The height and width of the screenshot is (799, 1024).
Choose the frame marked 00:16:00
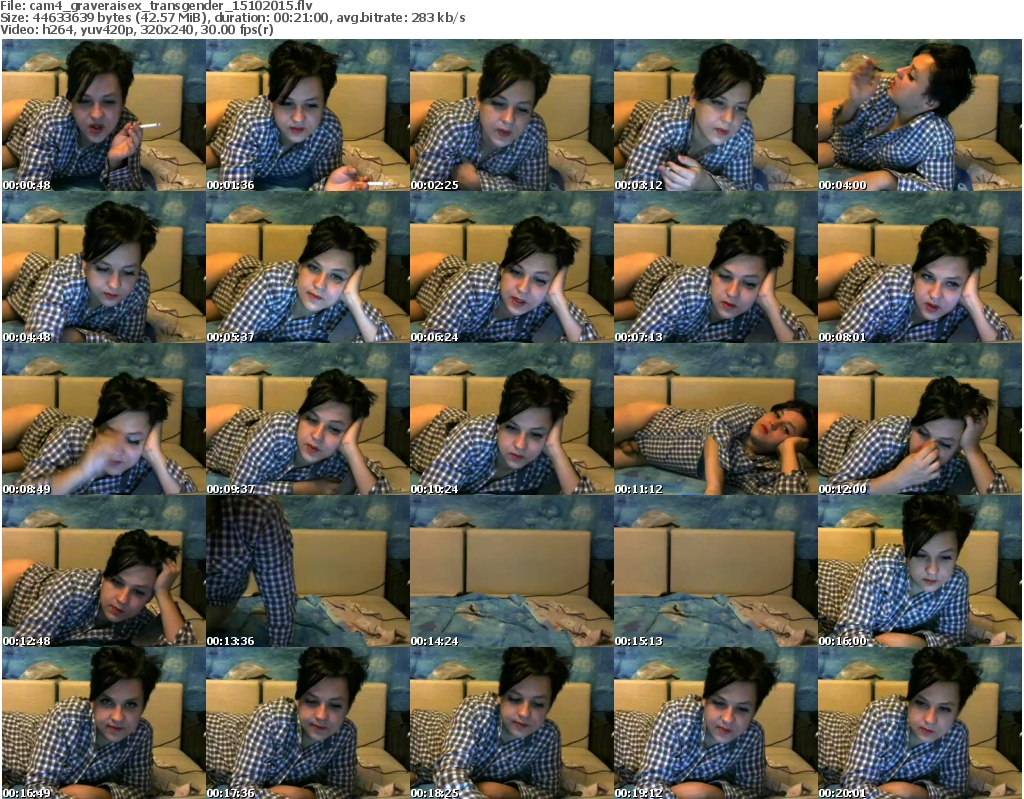(920, 571)
